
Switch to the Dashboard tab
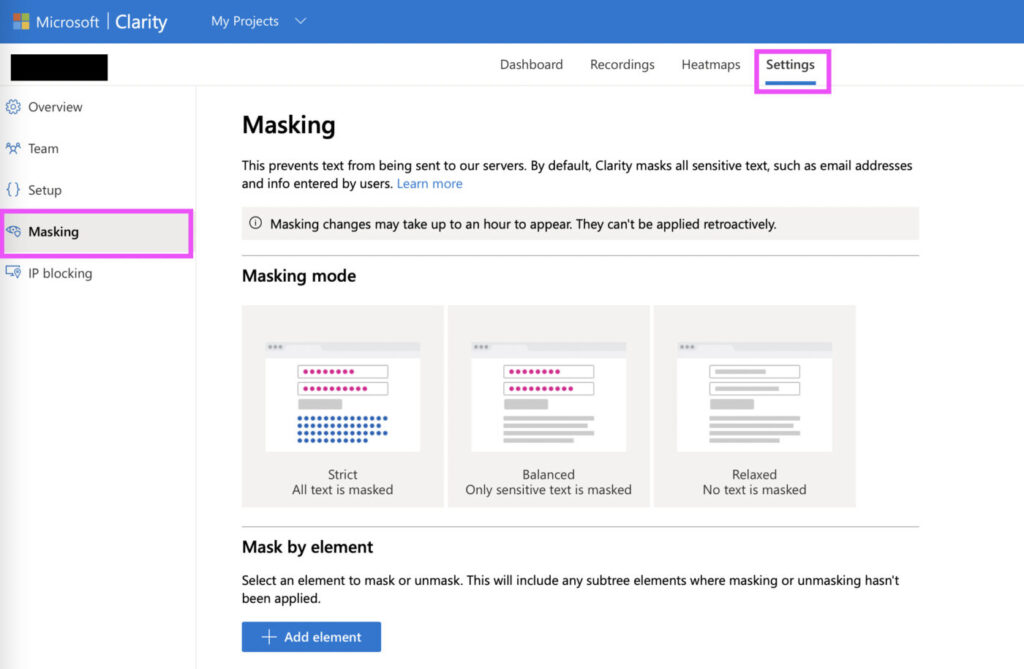531,65
